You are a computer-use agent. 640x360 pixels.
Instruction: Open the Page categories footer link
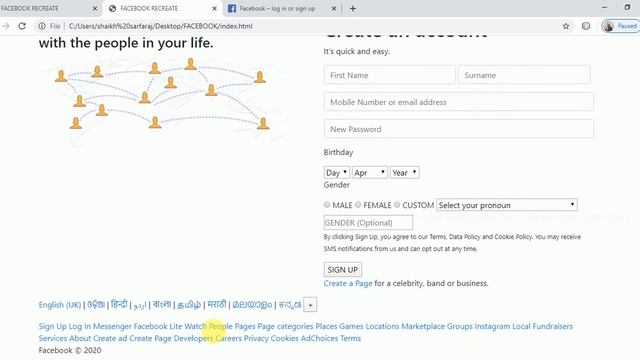pyautogui.click(x=285, y=326)
